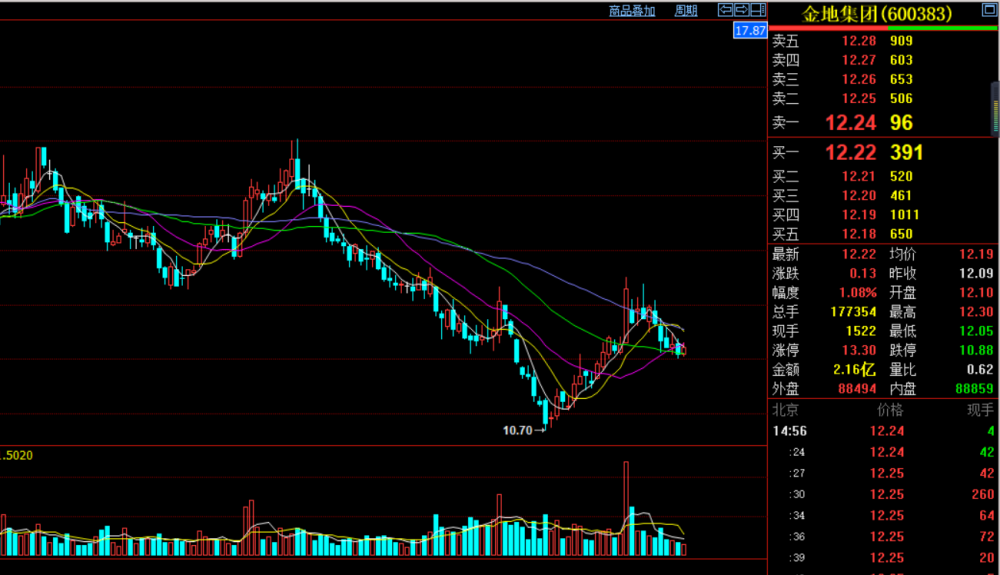
Task: Click the 昨收 value 12.09
Action: (976, 273)
